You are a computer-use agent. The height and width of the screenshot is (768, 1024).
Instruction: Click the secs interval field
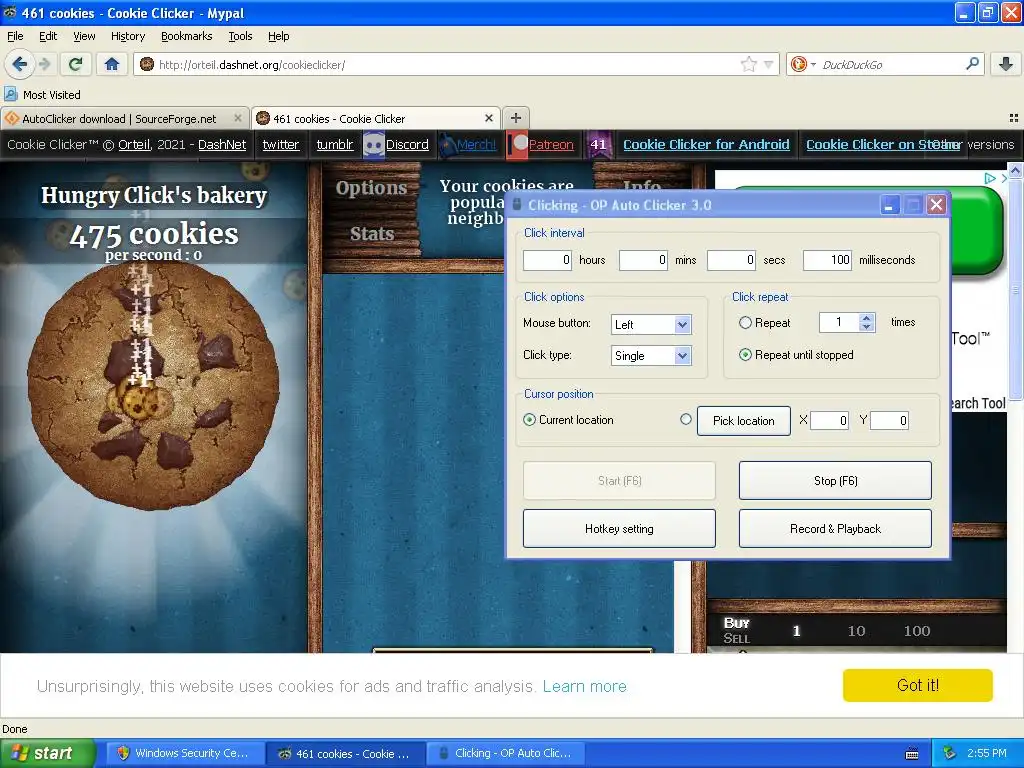[x=731, y=260]
